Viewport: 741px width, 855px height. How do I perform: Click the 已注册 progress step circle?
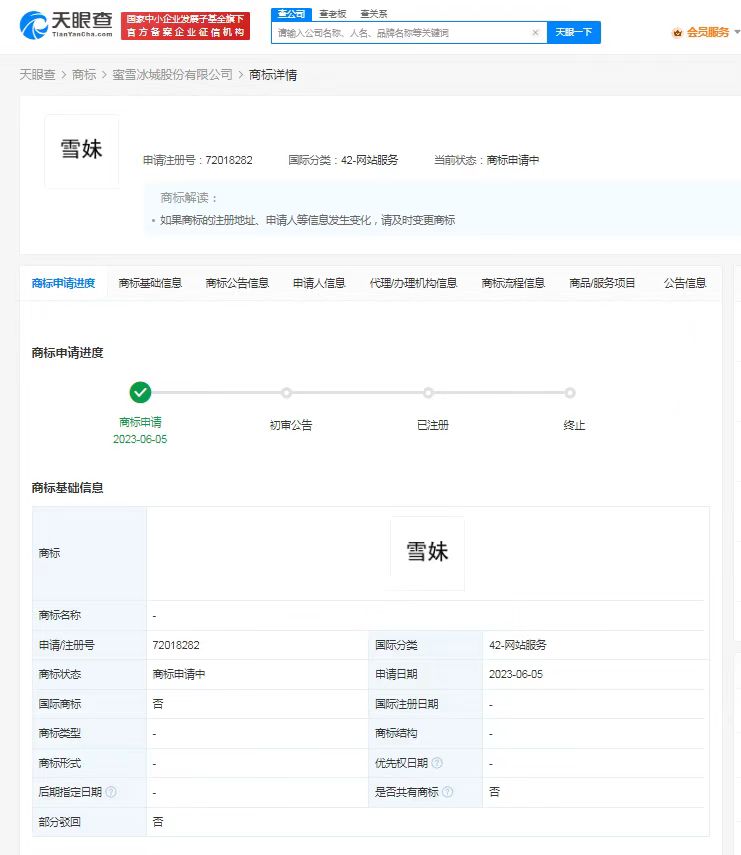(428, 393)
